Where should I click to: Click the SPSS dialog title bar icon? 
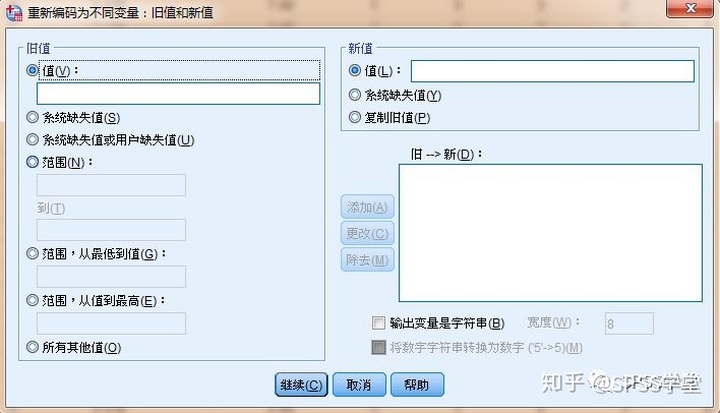coord(14,12)
